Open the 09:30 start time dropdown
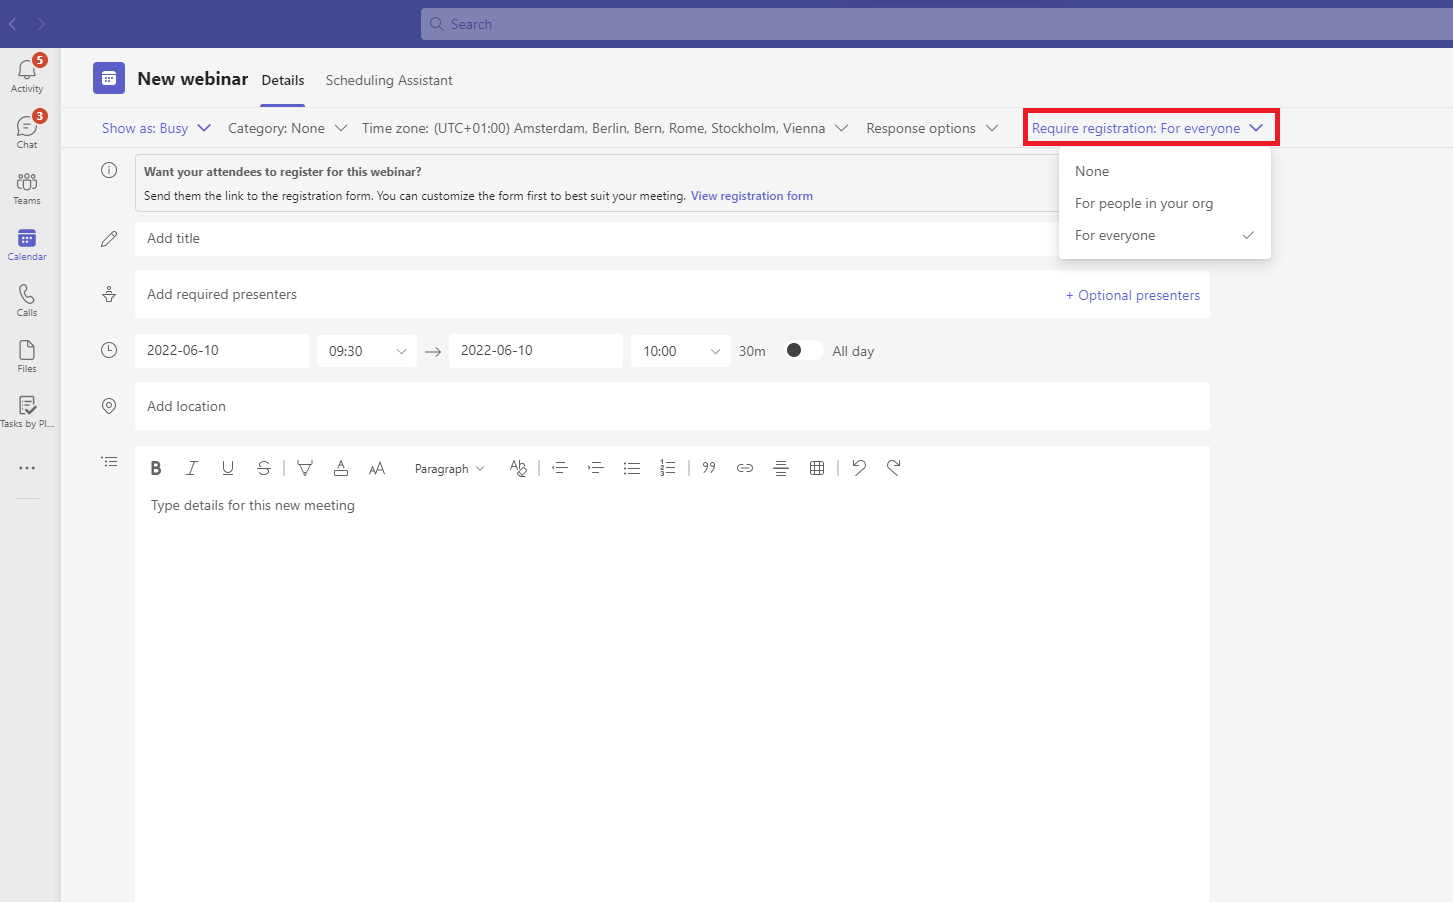 pyautogui.click(x=367, y=351)
